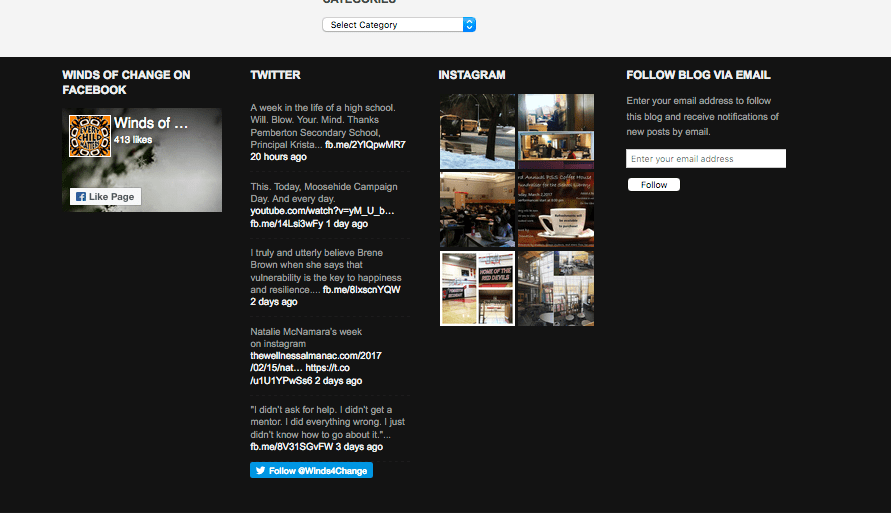Open the Coffee House poster Instagram photo

click(x=556, y=210)
